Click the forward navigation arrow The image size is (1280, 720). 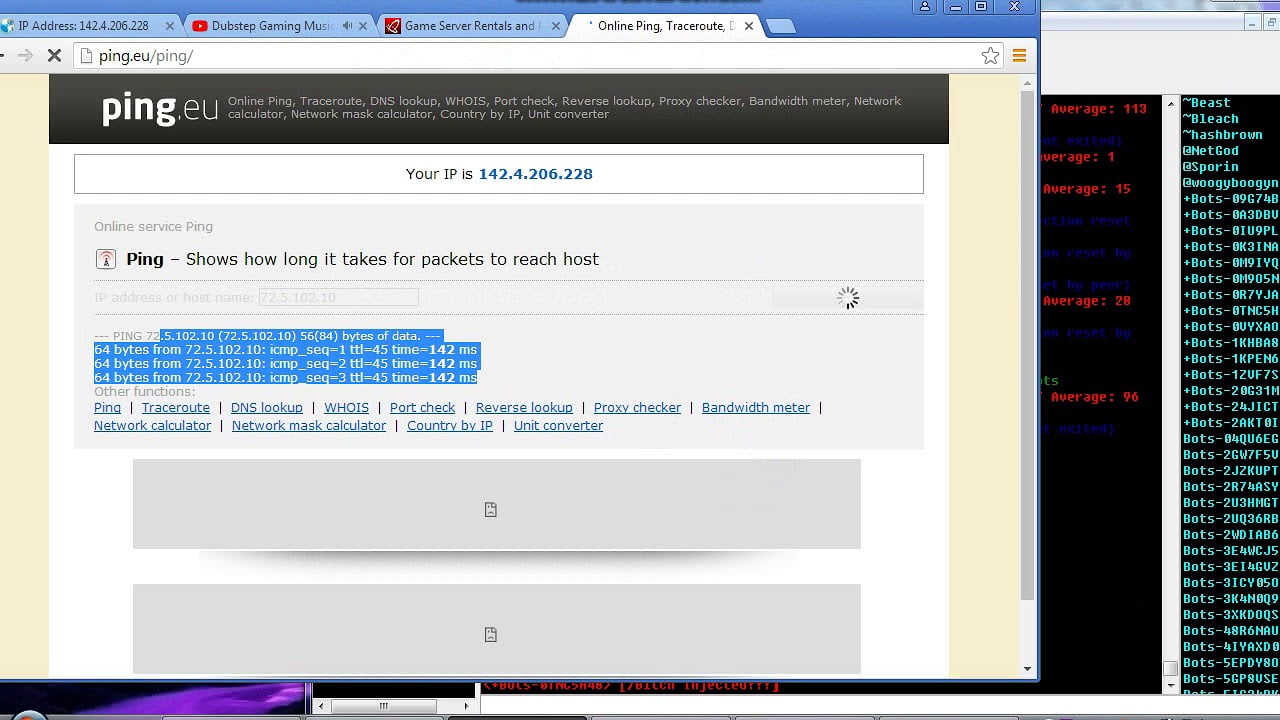click(x=25, y=56)
